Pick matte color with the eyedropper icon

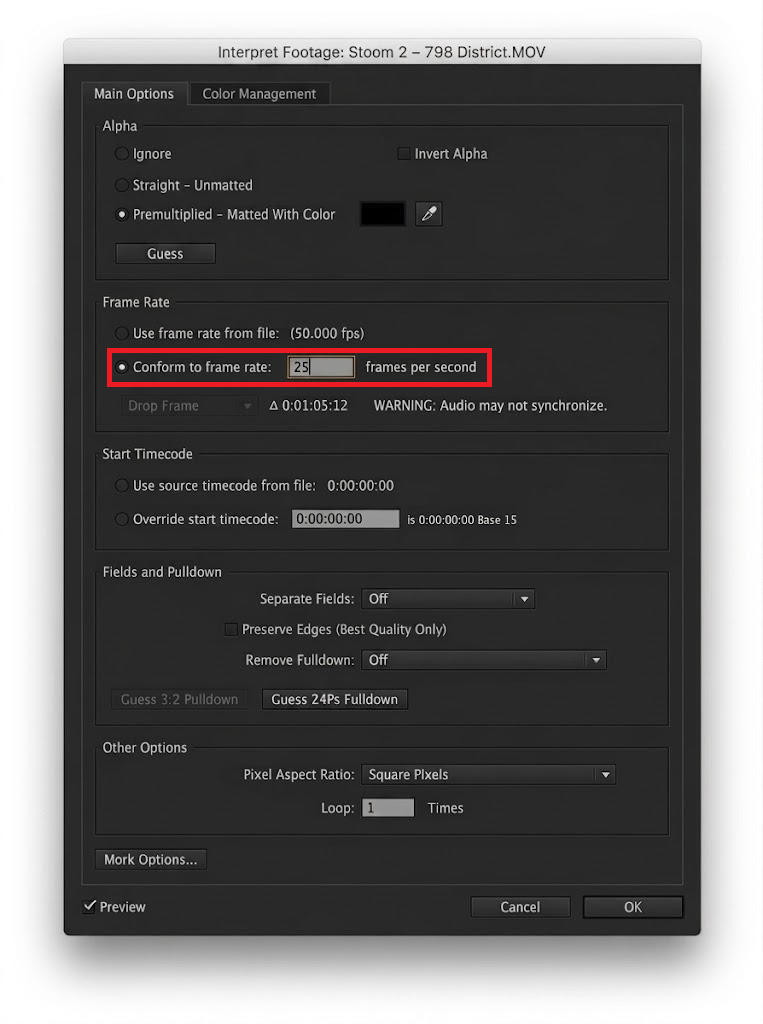click(x=429, y=214)
